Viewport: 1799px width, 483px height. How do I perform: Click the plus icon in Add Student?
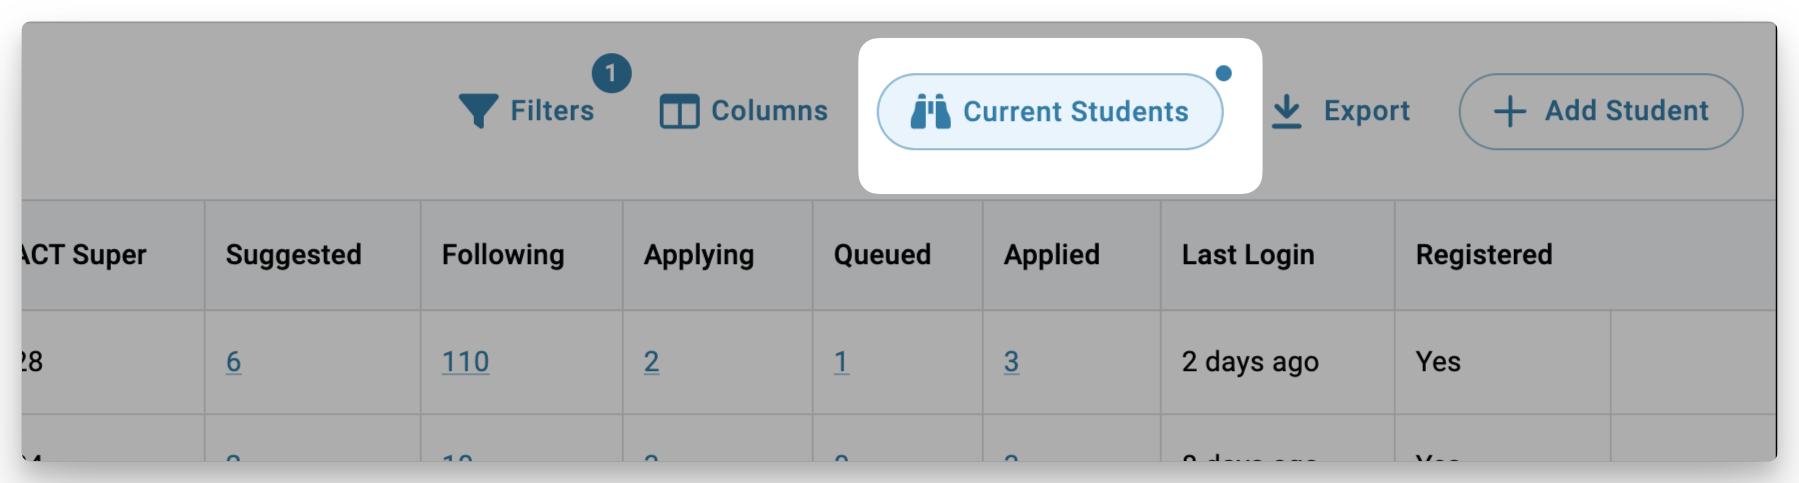click(x=1510, y=111)
